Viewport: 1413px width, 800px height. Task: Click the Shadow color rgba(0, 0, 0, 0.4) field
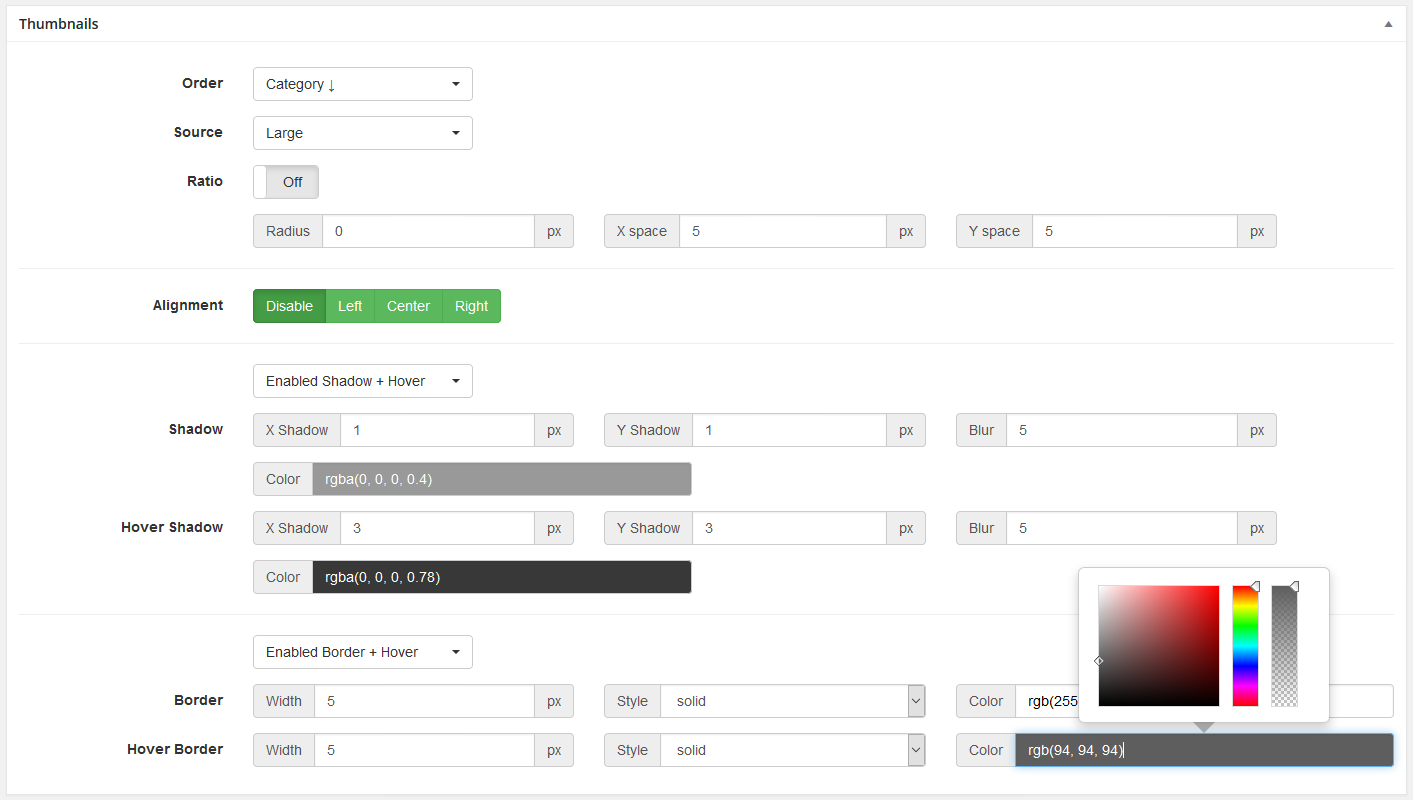(x=501, y=479)
